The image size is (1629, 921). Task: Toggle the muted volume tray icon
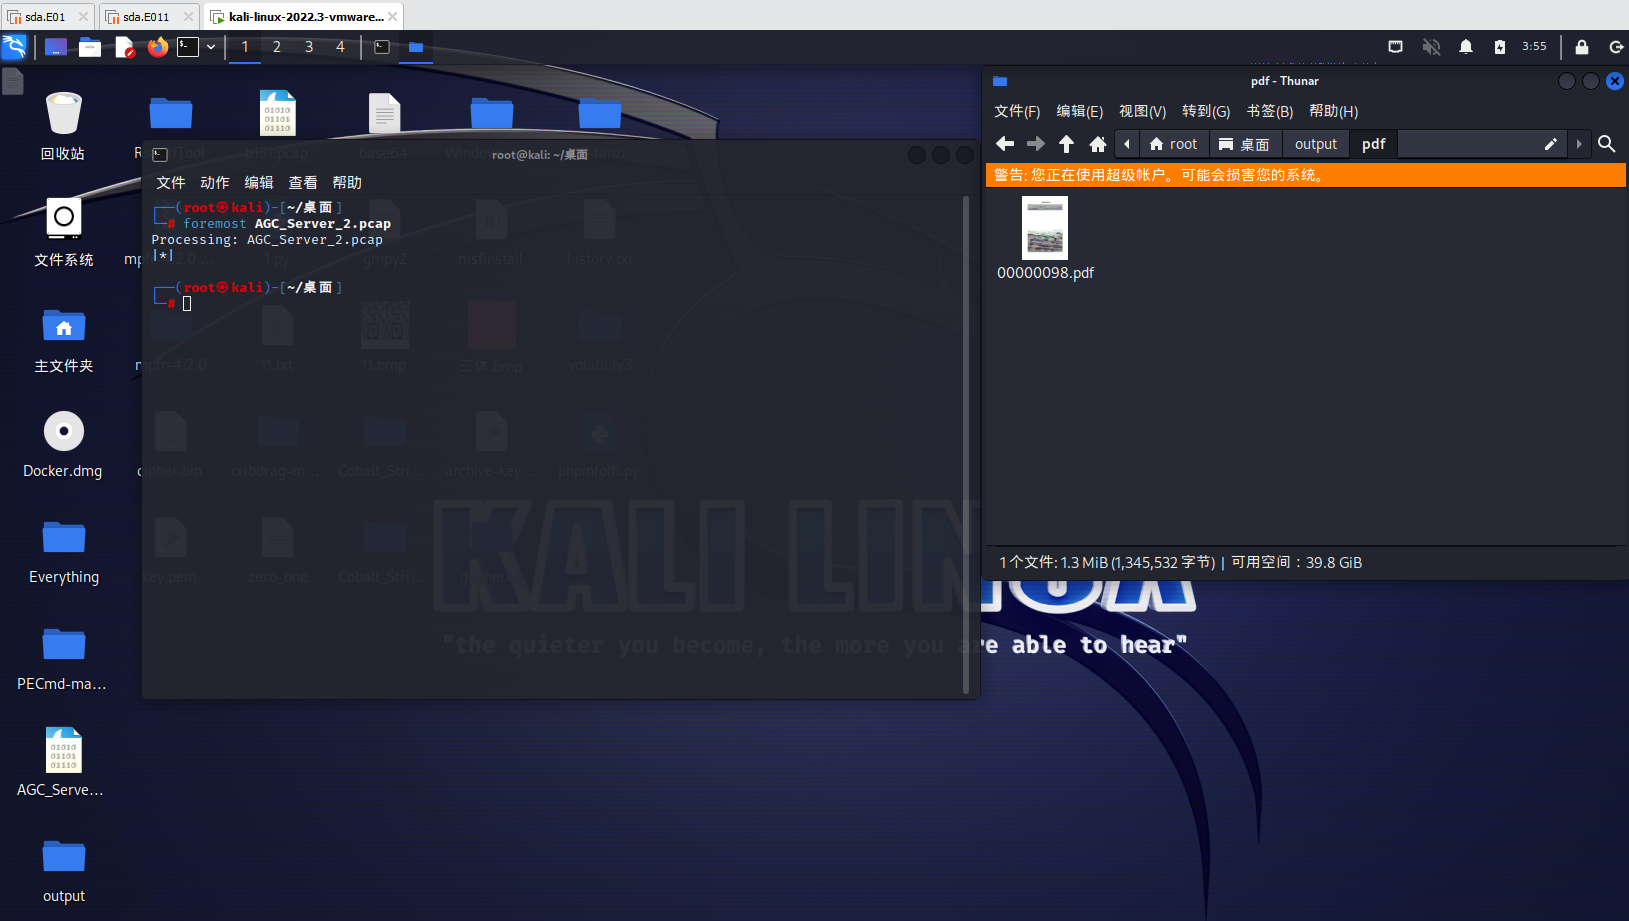1432,47
